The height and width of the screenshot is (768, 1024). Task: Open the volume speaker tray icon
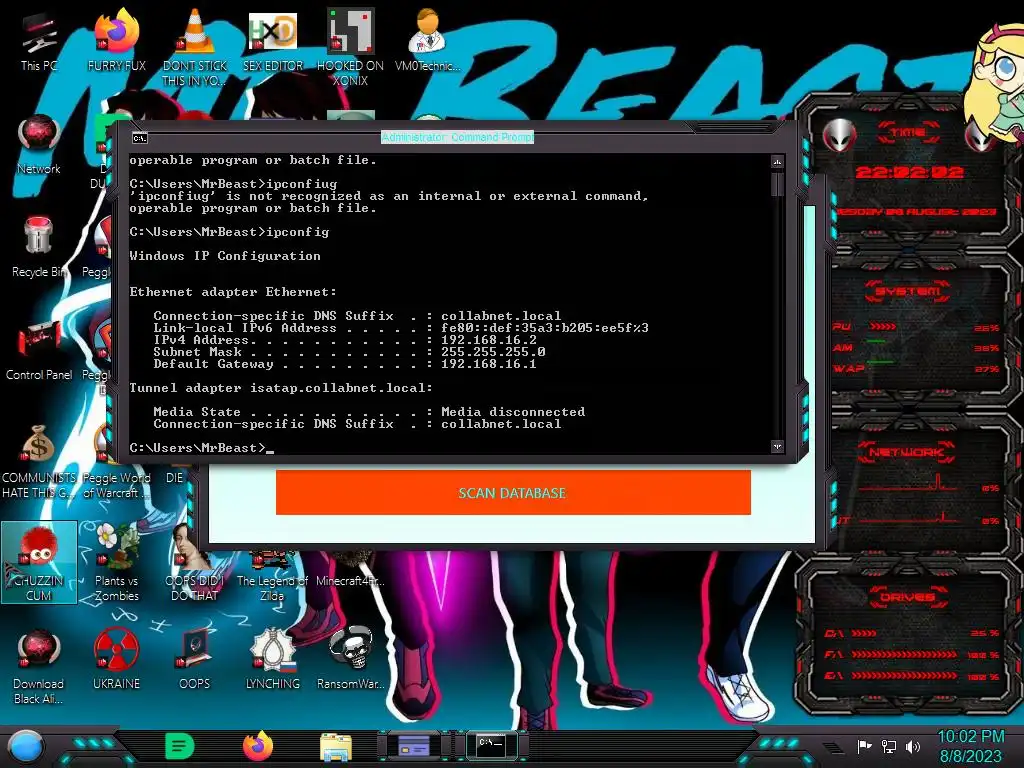(x=913, y=746)
